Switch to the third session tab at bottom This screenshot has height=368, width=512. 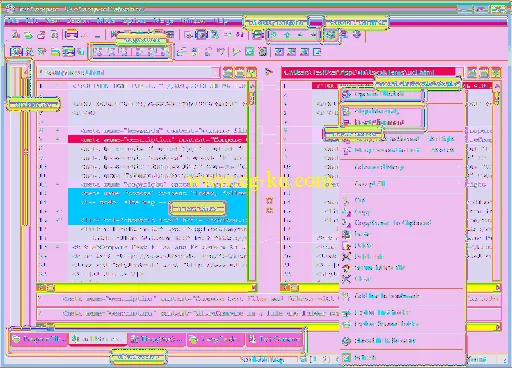[157, 339]
